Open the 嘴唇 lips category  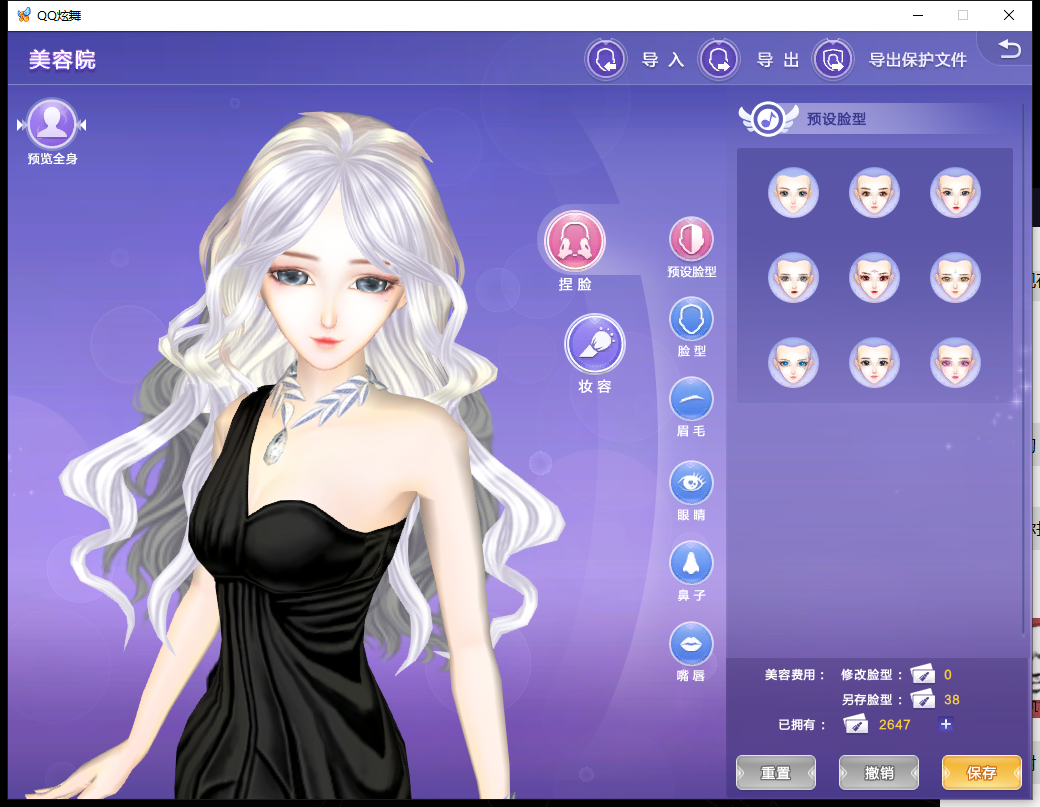pyautogui.click(x=691, y=643)
